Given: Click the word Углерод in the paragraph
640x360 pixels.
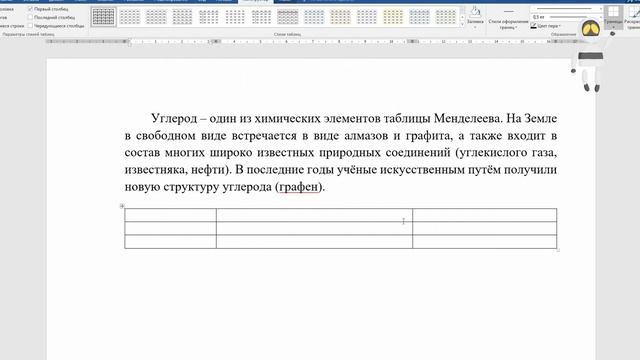Looking at the screenshot, I should point(174,119).
